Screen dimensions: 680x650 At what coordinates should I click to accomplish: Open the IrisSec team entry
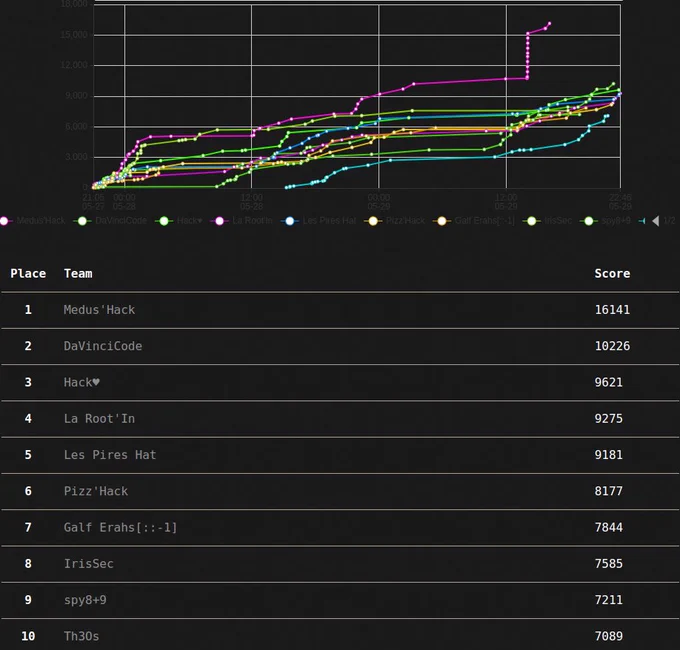click(88, 564)
